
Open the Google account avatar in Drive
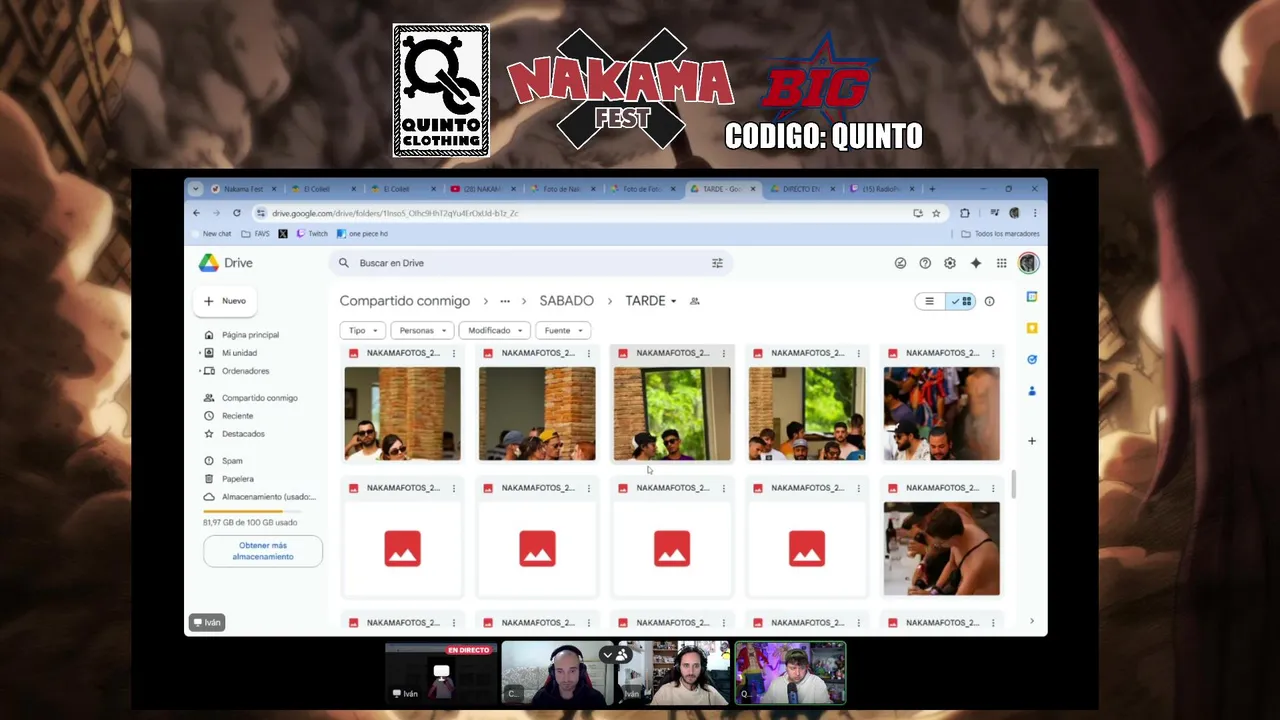[x=1029, y=263]
